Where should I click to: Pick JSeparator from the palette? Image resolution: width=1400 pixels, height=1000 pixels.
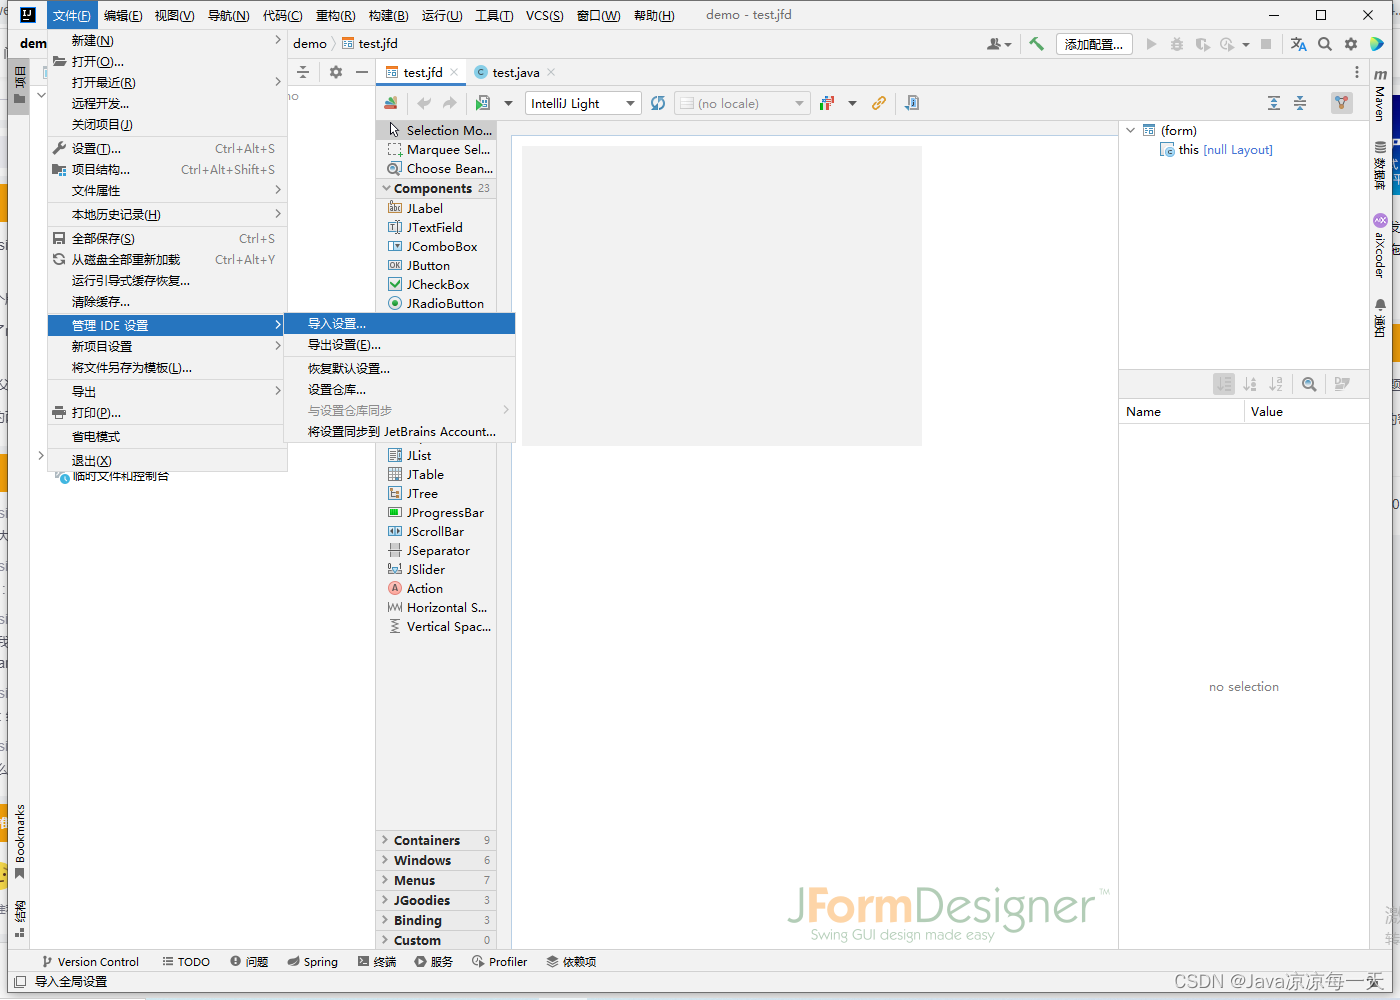[x=437, y=550]
